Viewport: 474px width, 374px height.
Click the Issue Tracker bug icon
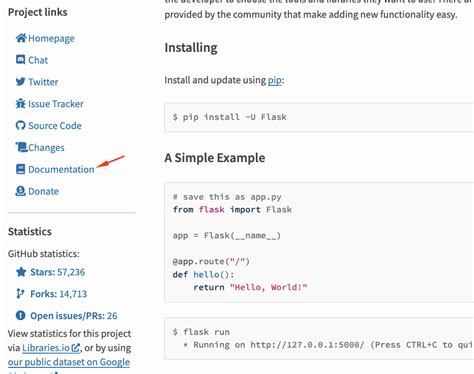click(20, 104)
